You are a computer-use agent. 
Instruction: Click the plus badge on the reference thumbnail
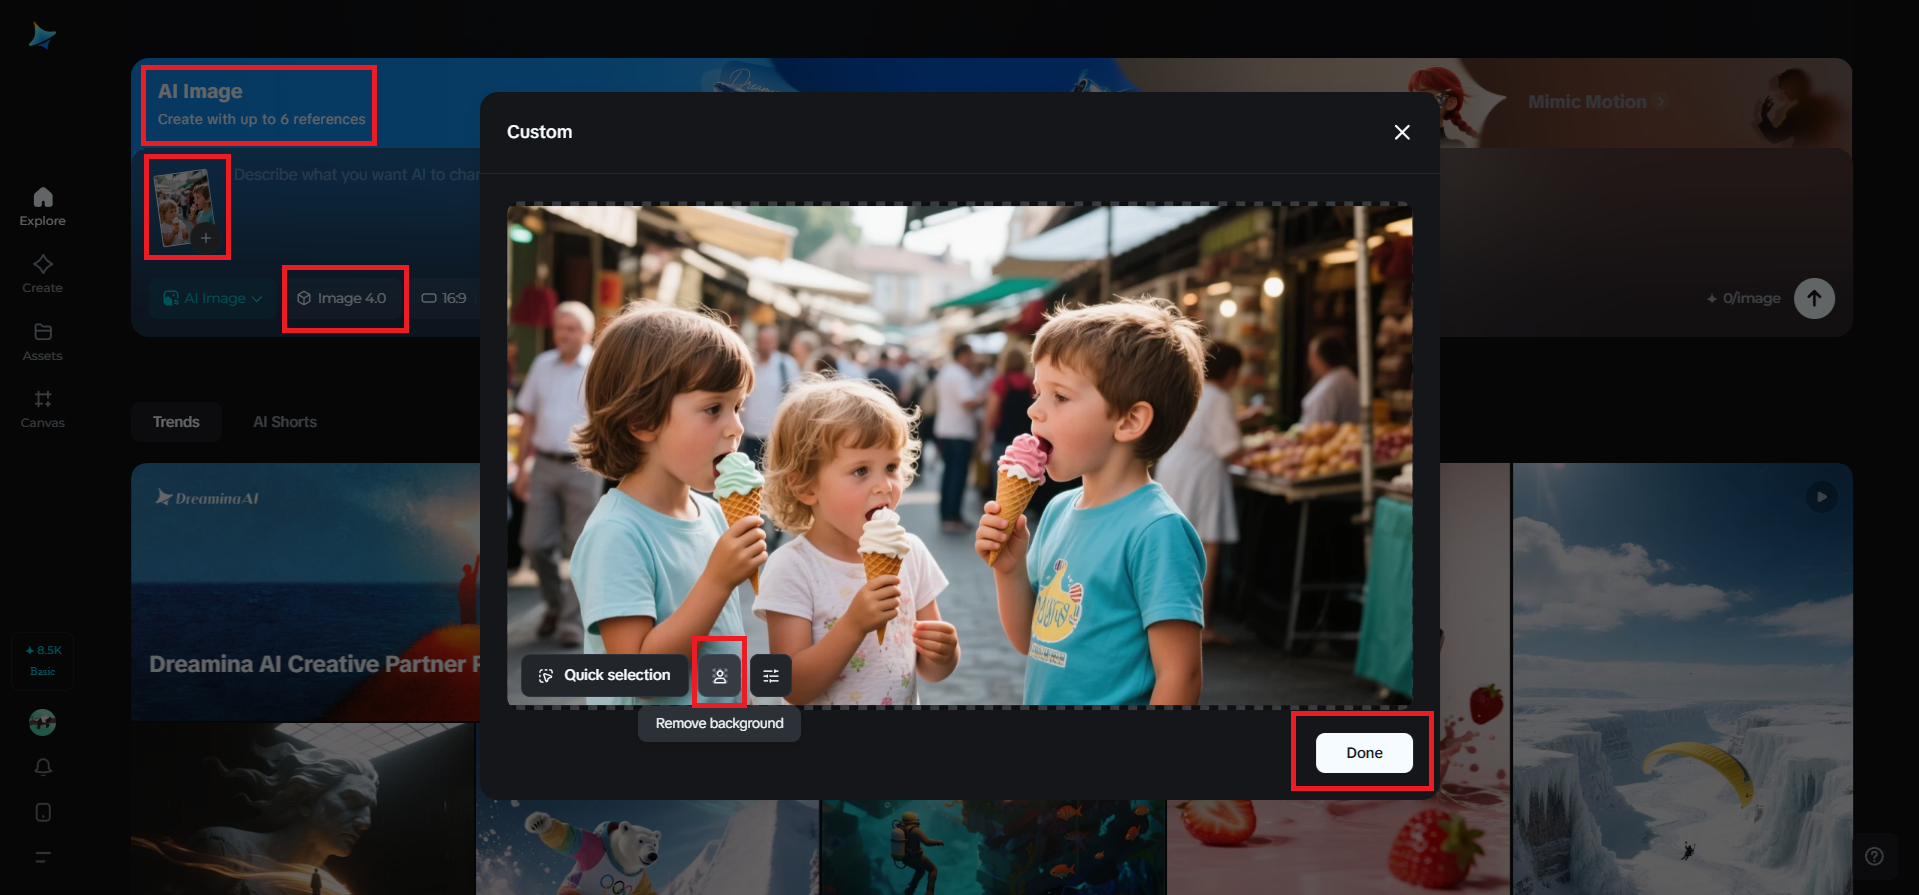tap(206, 238)
